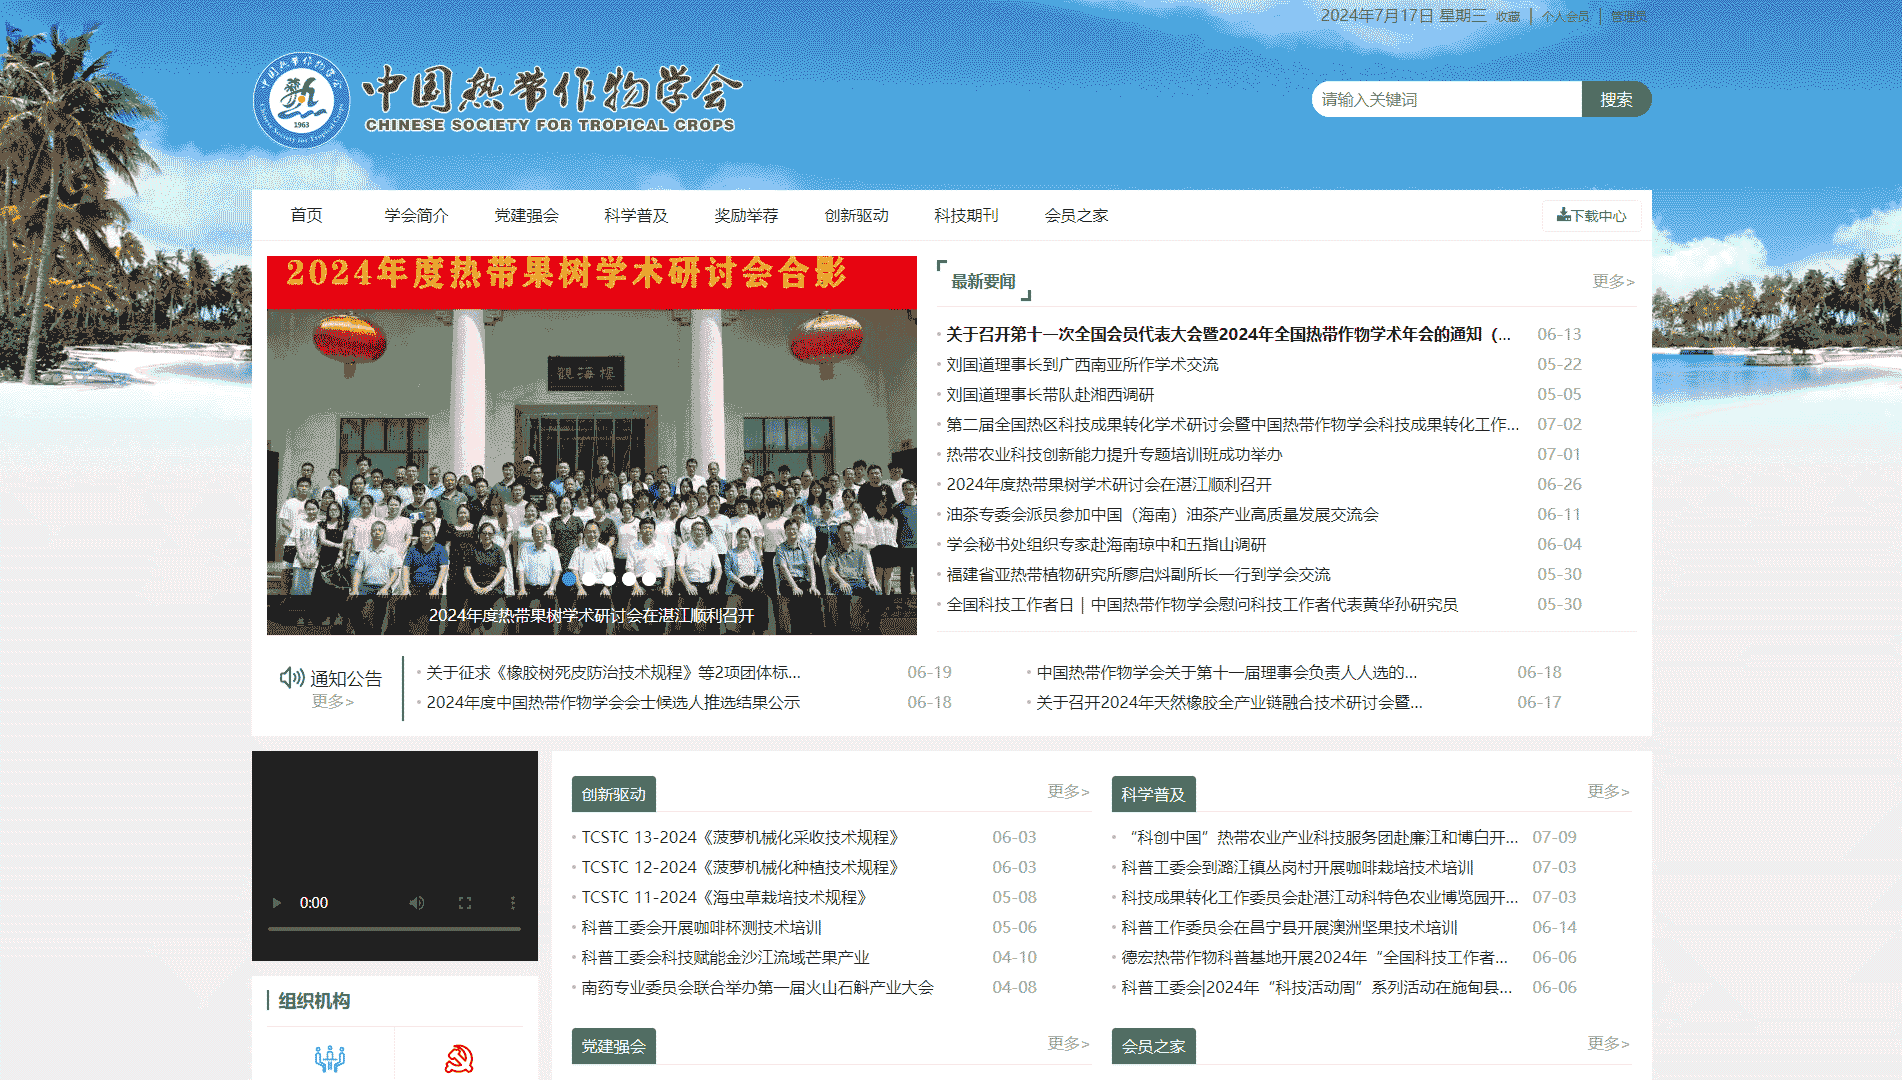1902x1080 pixels.
Task: Open the 会员之家 menu item
Action: (1077, 216)
